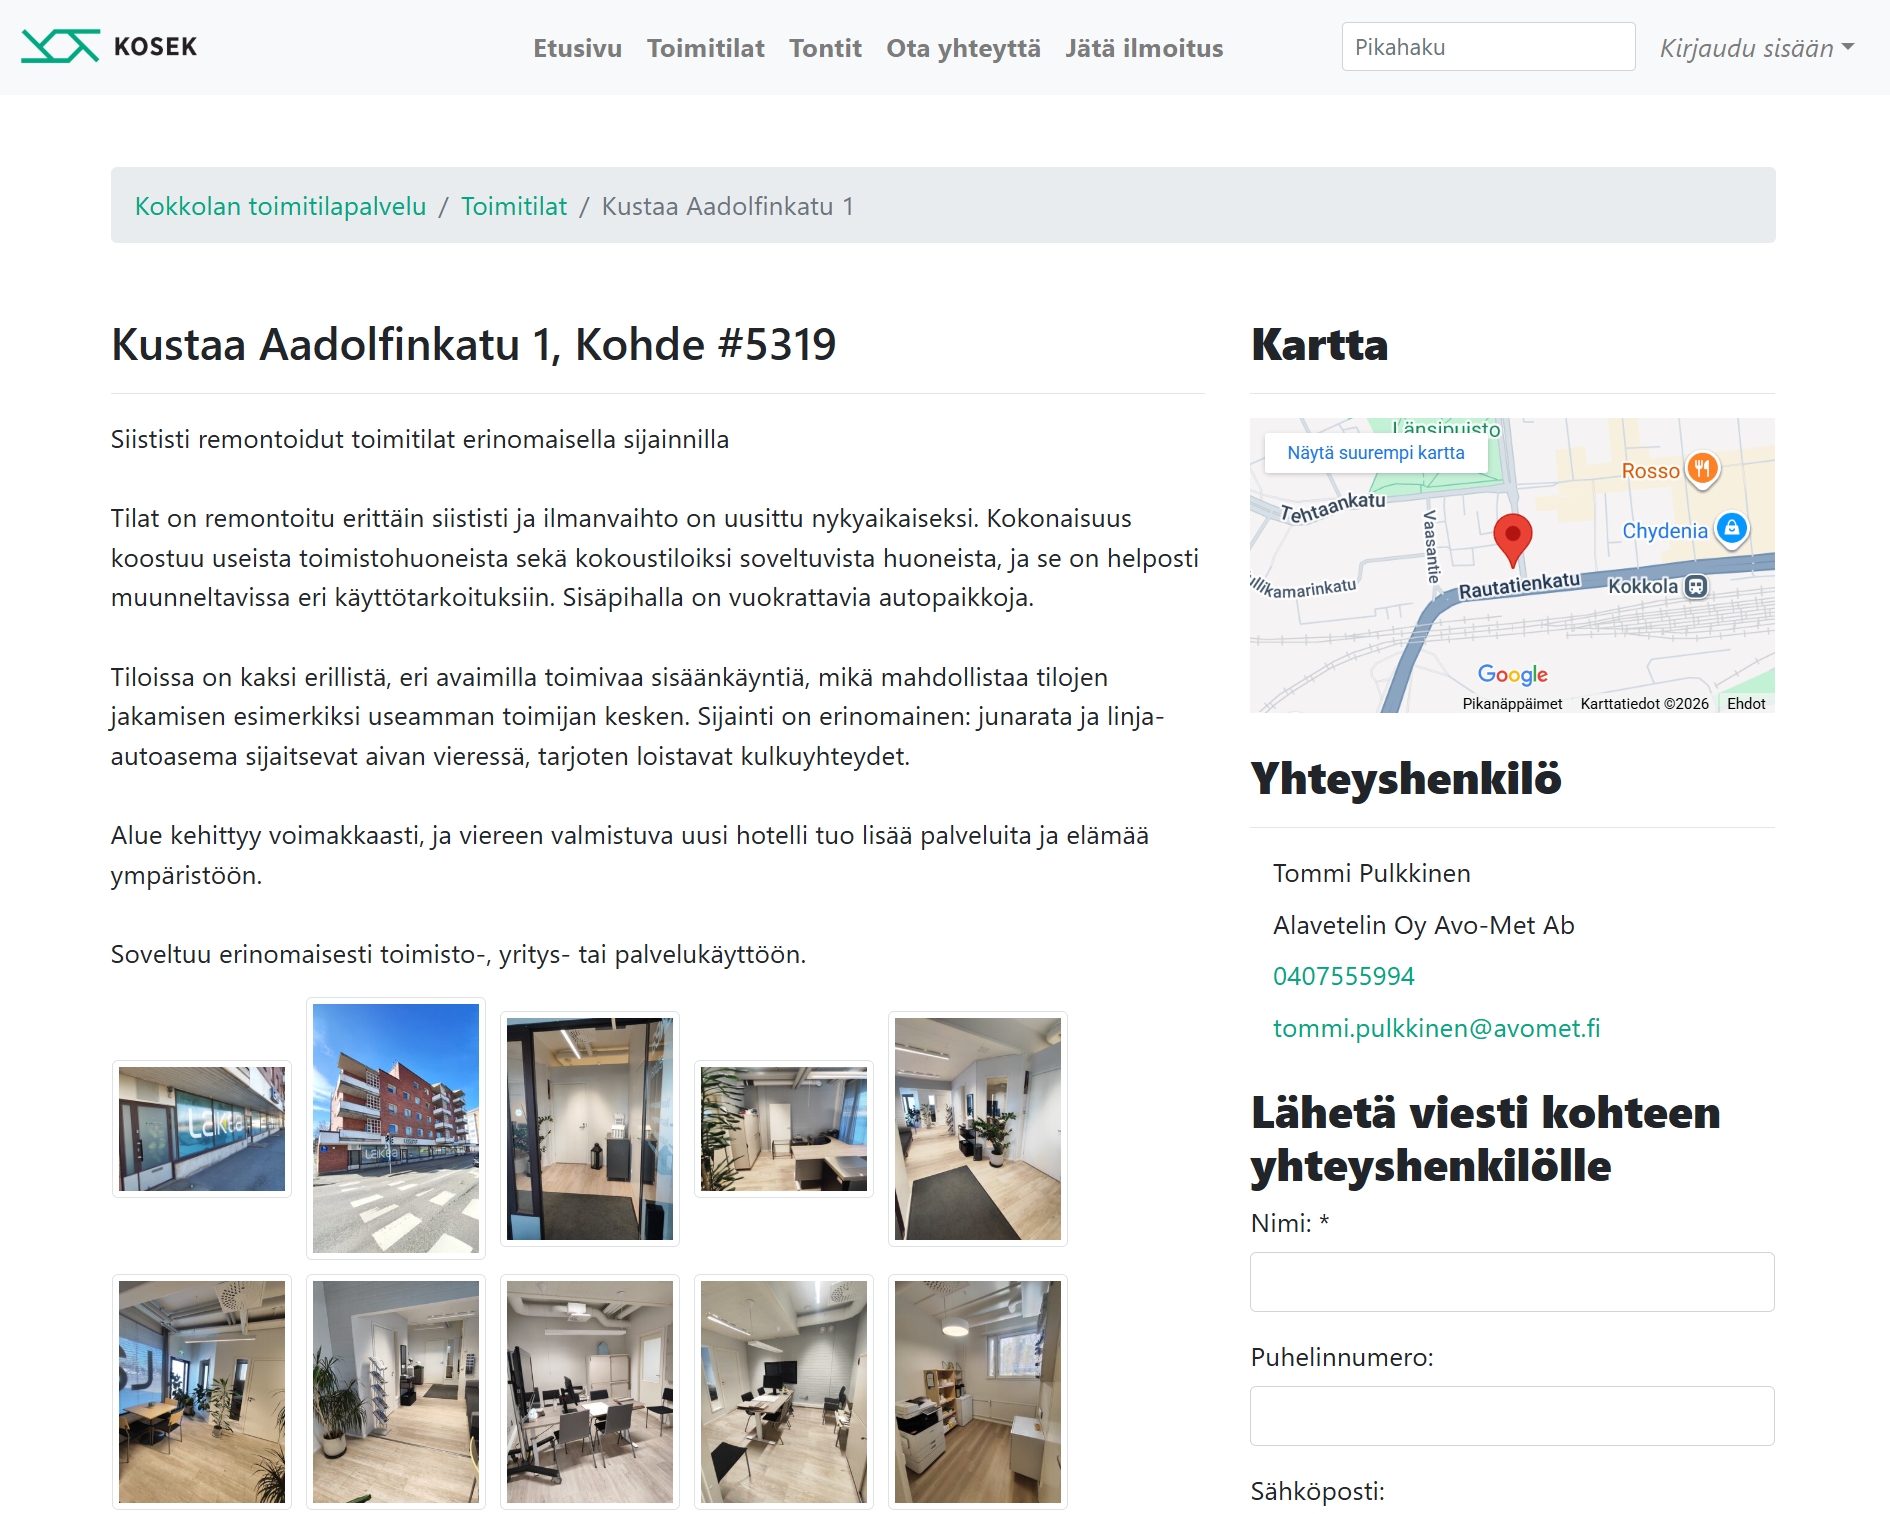The width and height of the screenshot is (1890, 1514).
Task: Call phone number 0407555994 link
Action: pyautogui.click(x=1343, y=976)
